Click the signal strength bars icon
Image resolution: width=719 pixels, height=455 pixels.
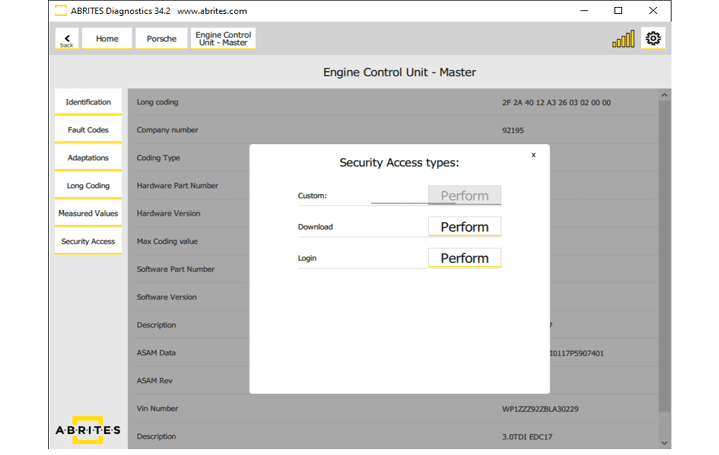tap(623, 39)
